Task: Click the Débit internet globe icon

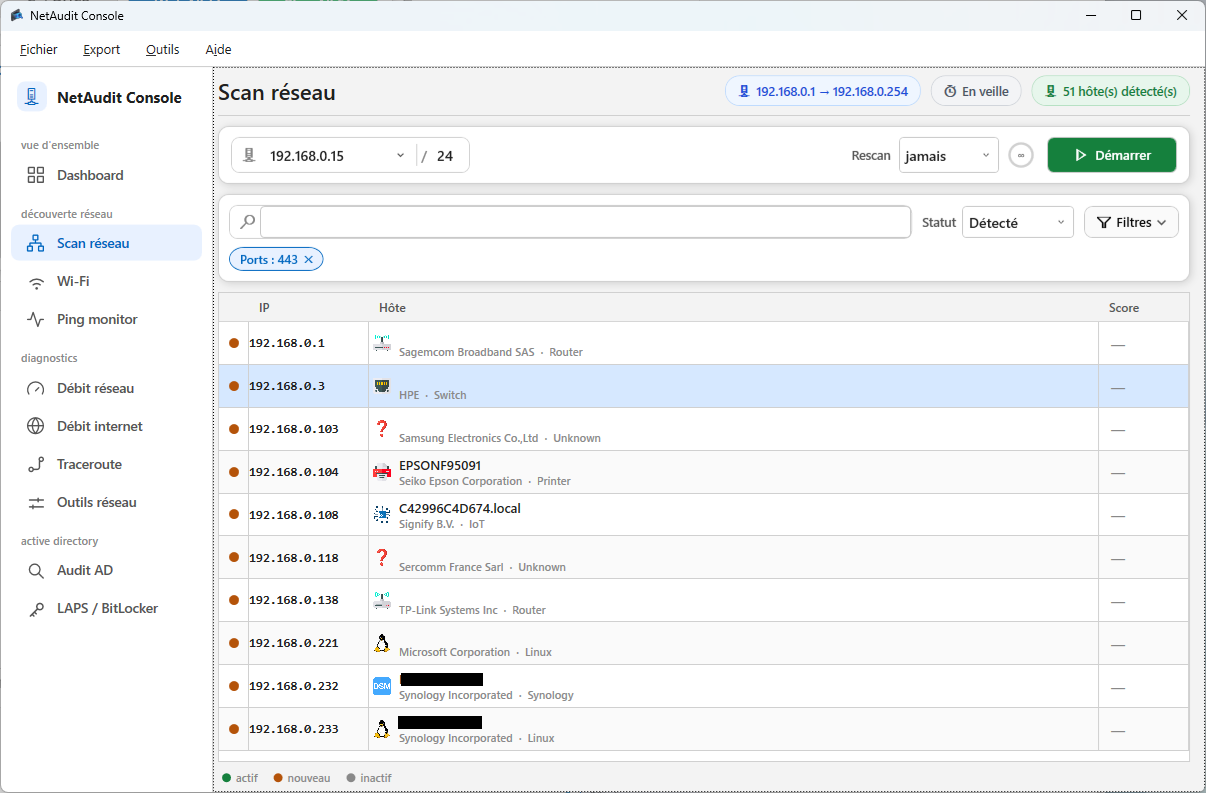Action: [x=36, y=426]
